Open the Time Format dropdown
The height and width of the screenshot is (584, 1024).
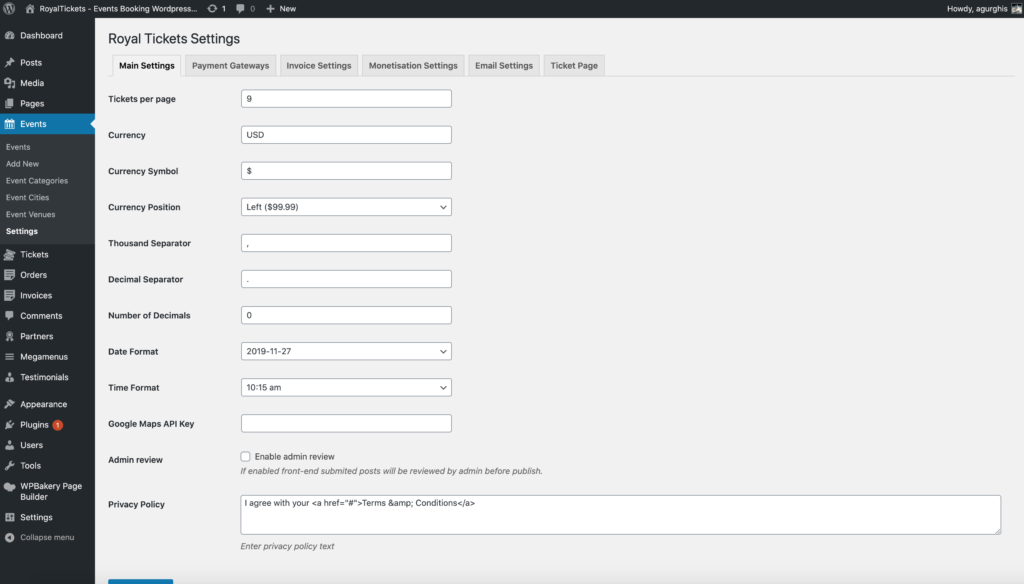pos(346,387)
